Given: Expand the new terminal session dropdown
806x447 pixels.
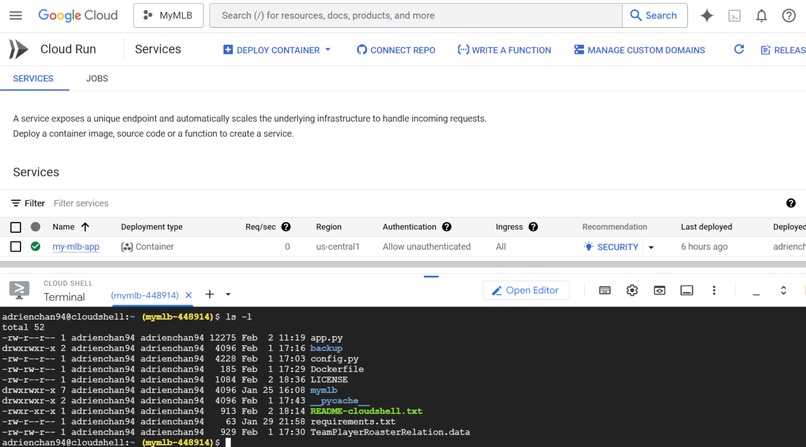Looking at the screenshot, I should point(228,294).
